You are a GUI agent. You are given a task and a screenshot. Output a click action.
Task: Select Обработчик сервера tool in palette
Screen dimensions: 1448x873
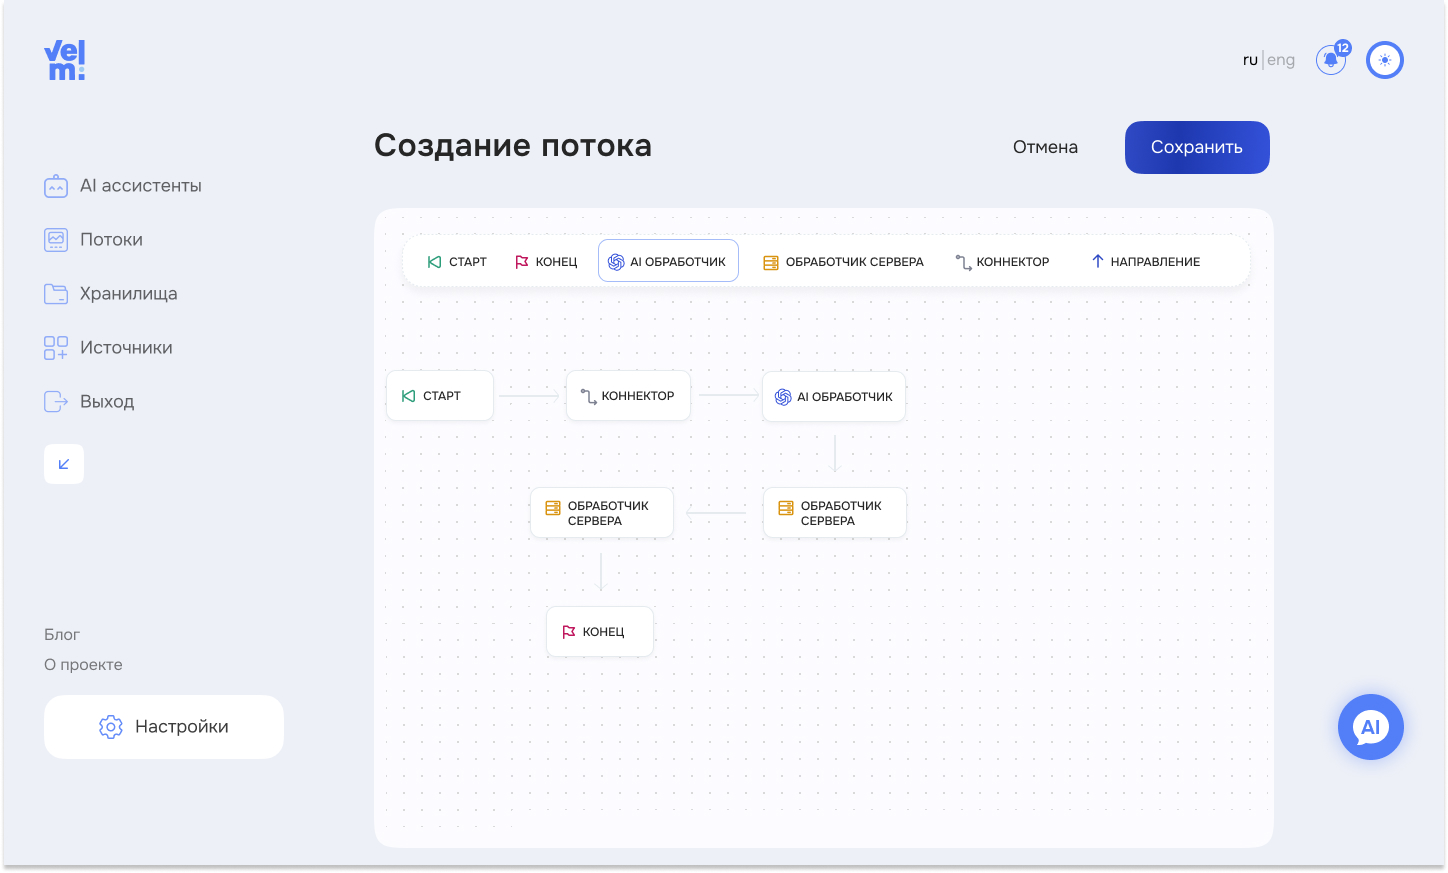coord(843,262)
